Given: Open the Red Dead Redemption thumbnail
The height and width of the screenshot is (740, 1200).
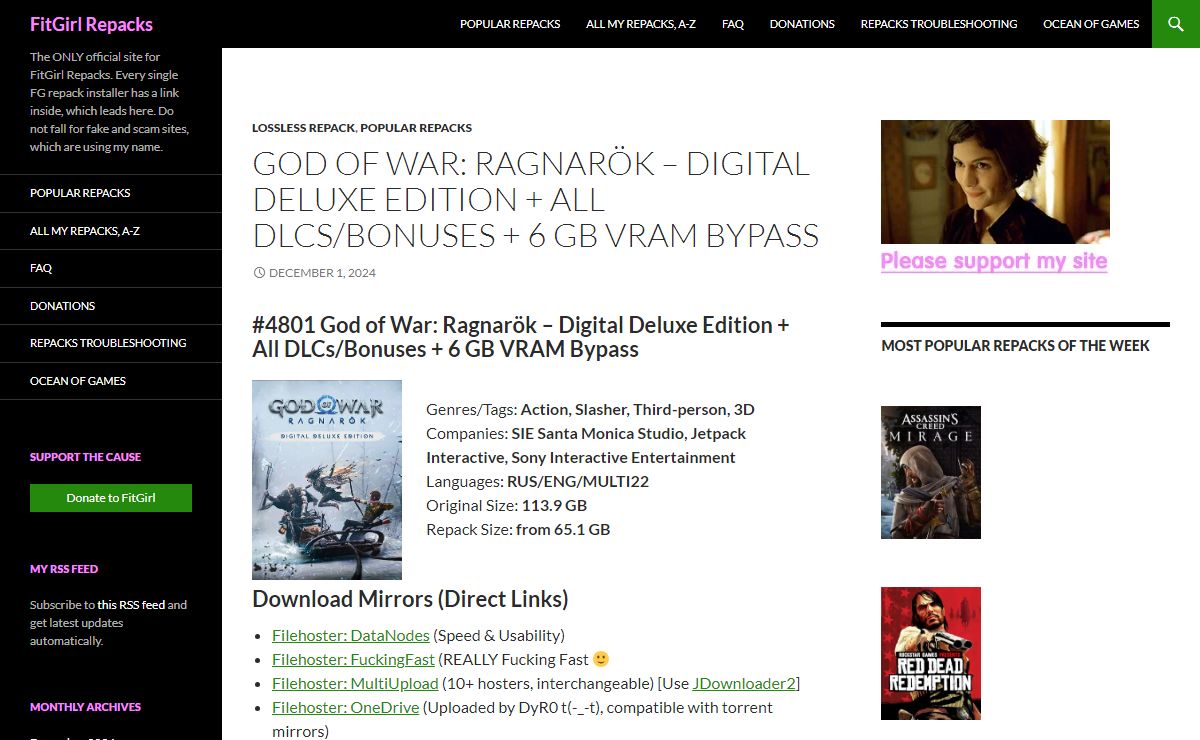Looking at the screenshot, I should (931, 653).
